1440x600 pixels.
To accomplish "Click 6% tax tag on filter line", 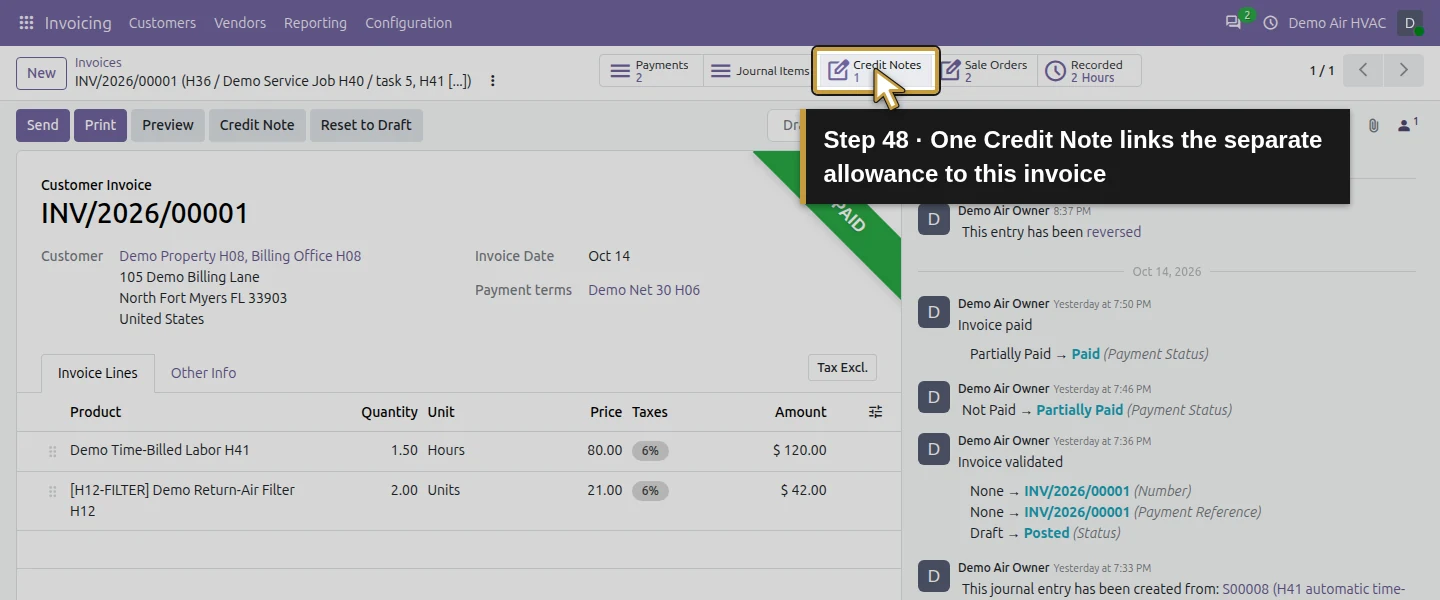I will pyautogui.click(x=650, y=491).
